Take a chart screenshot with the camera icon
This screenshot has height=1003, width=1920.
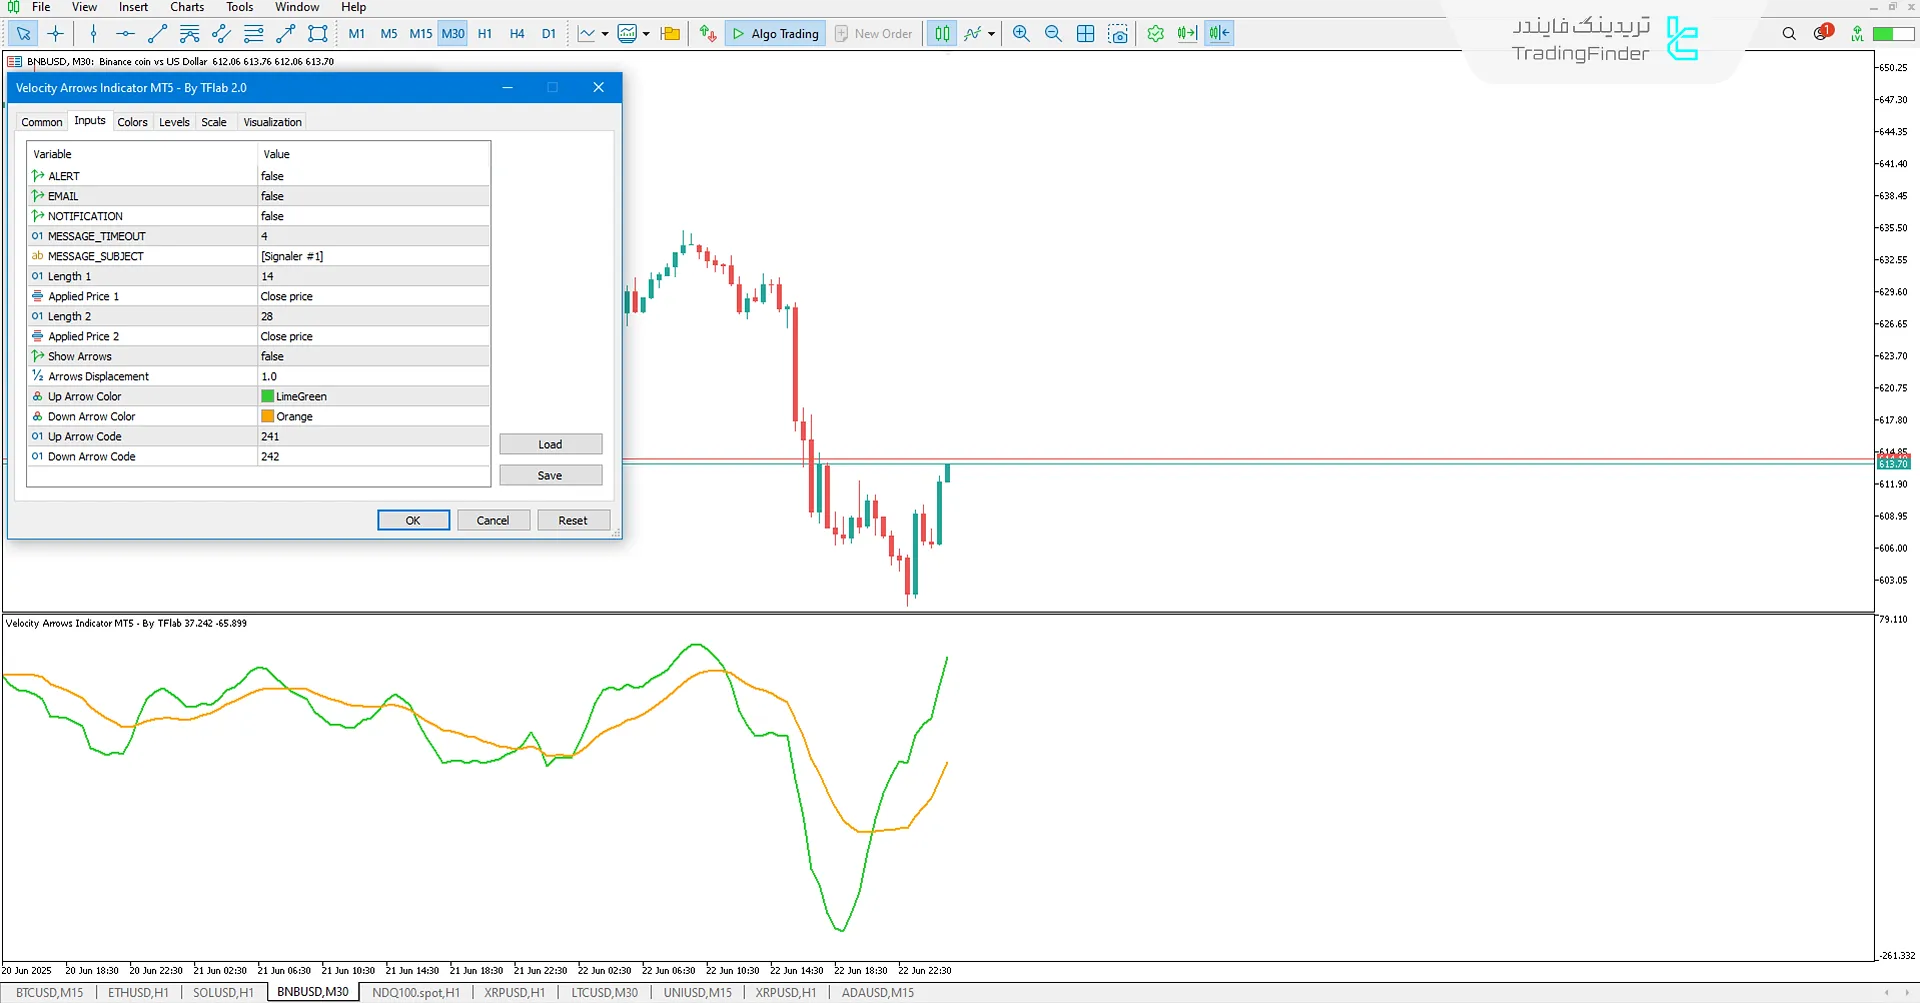click(1118, 33)
